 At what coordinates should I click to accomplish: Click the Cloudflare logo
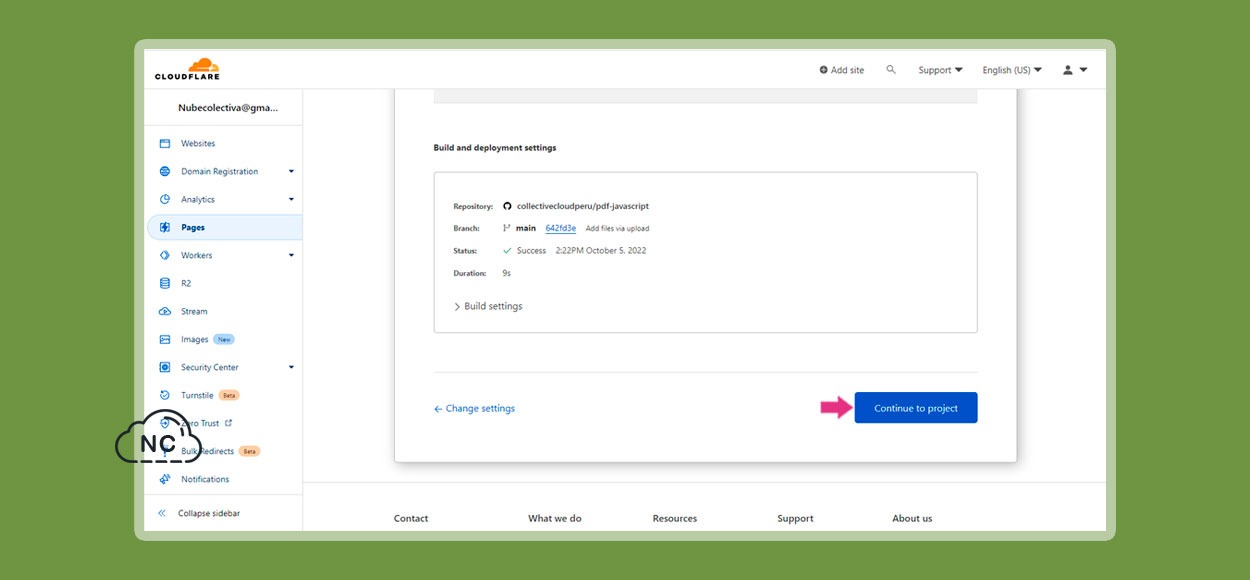click(187, 69)
